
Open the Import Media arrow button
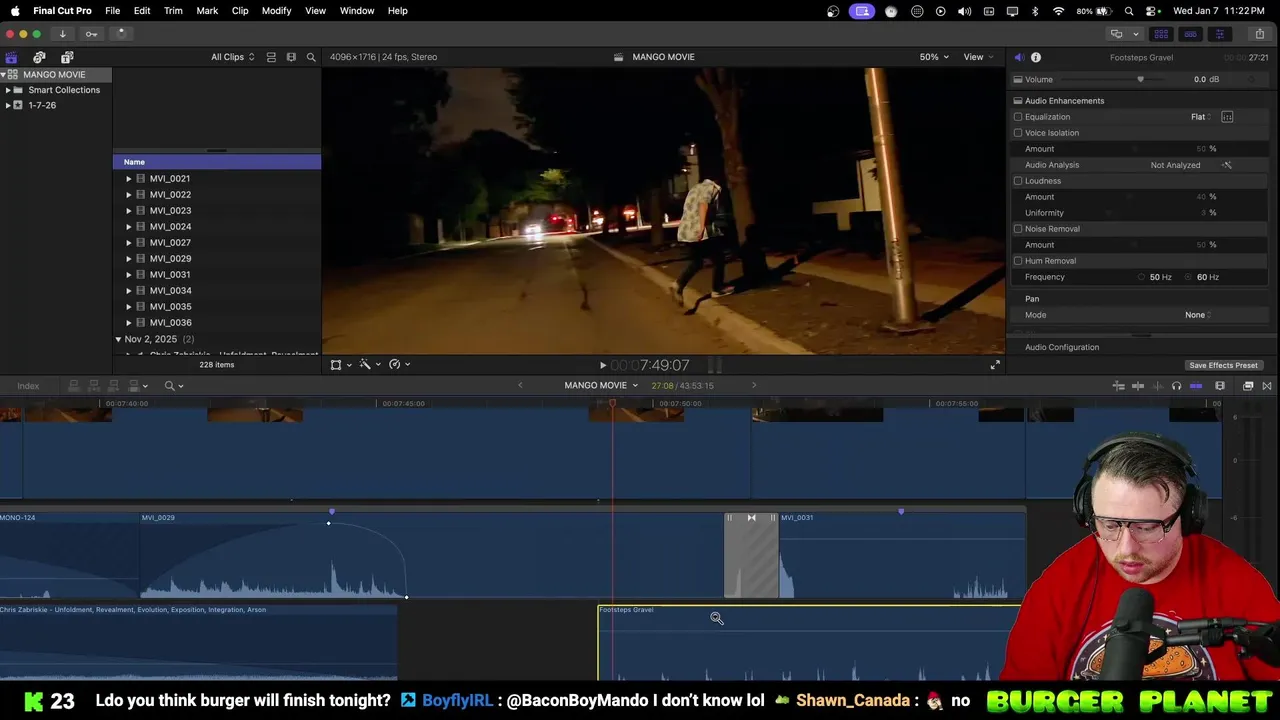[x=62, y=34]
